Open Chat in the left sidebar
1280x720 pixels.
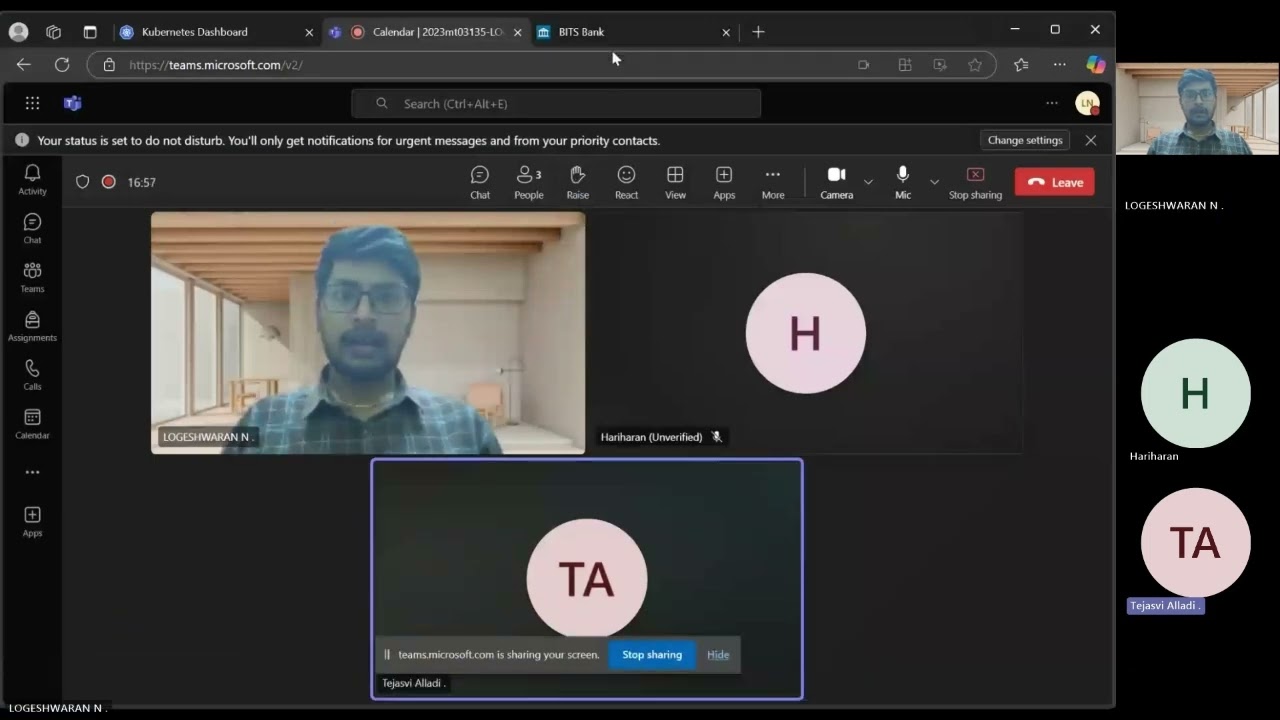[x=32, y=228]
